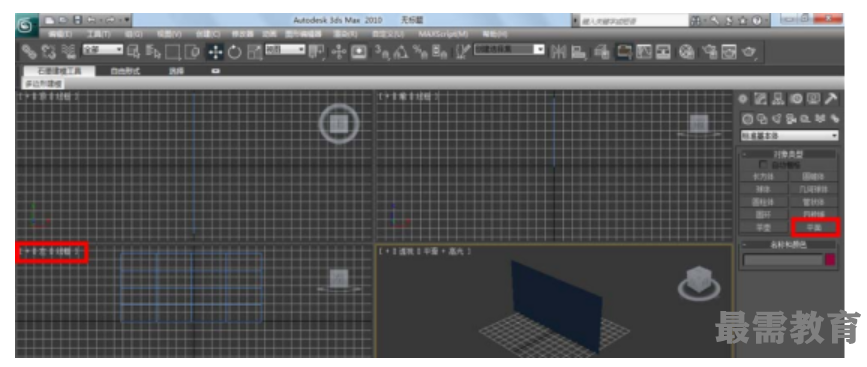Activate the Select Object tool
Image resolution: width=867 pixels, height=367 pixels.
tap(134, 52)
